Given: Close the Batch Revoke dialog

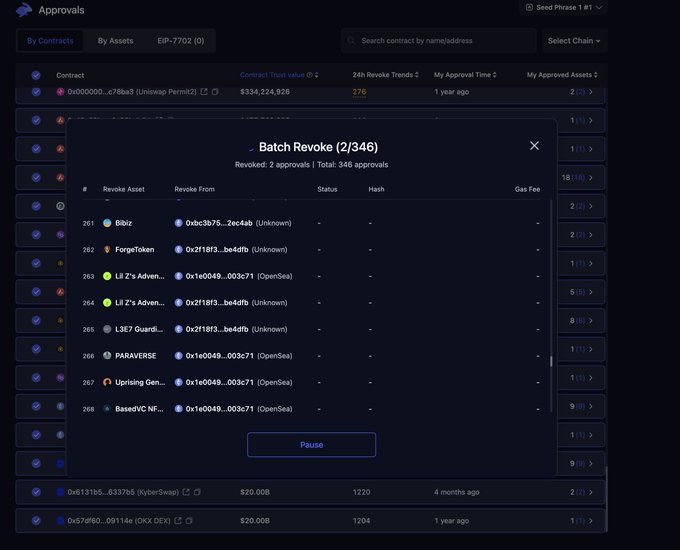Looking at the screenshot, I should click(x=534, y=146).
